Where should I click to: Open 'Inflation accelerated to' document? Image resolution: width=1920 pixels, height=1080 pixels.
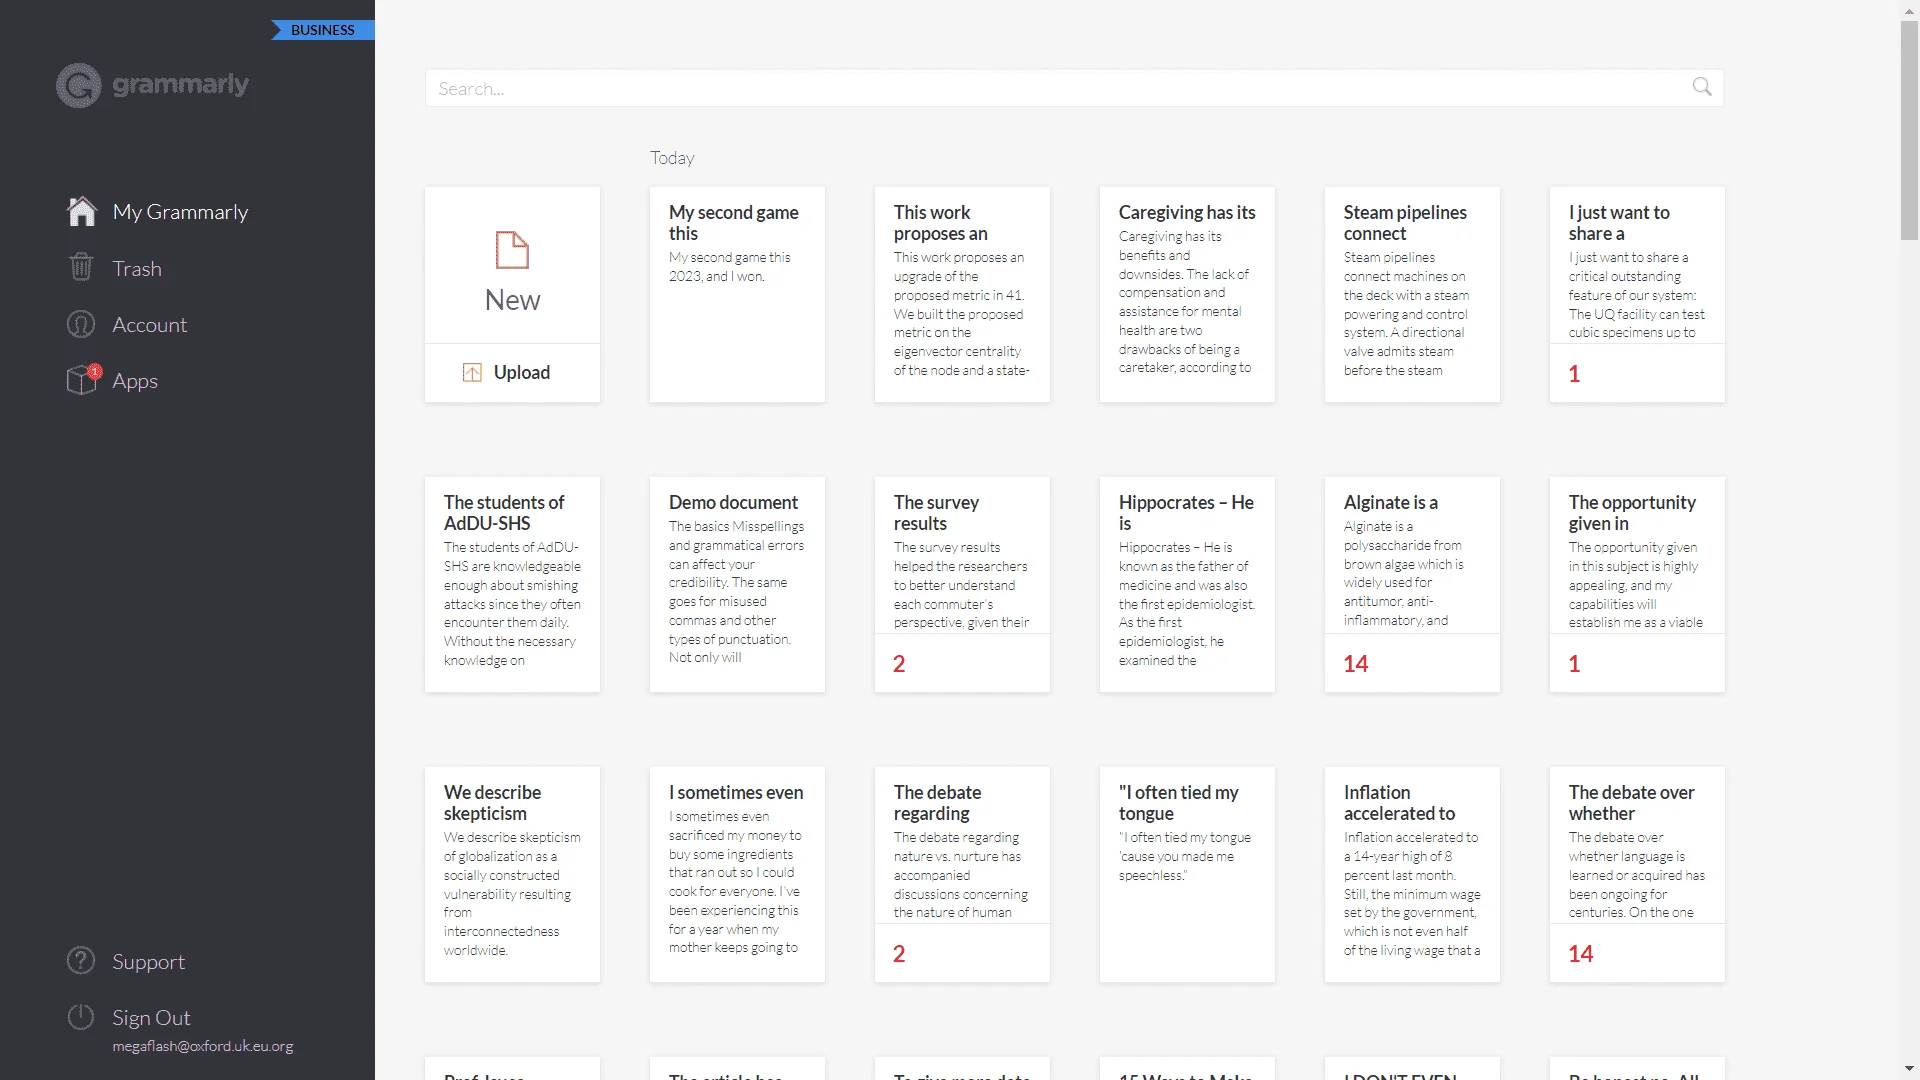pos(1412,874)
